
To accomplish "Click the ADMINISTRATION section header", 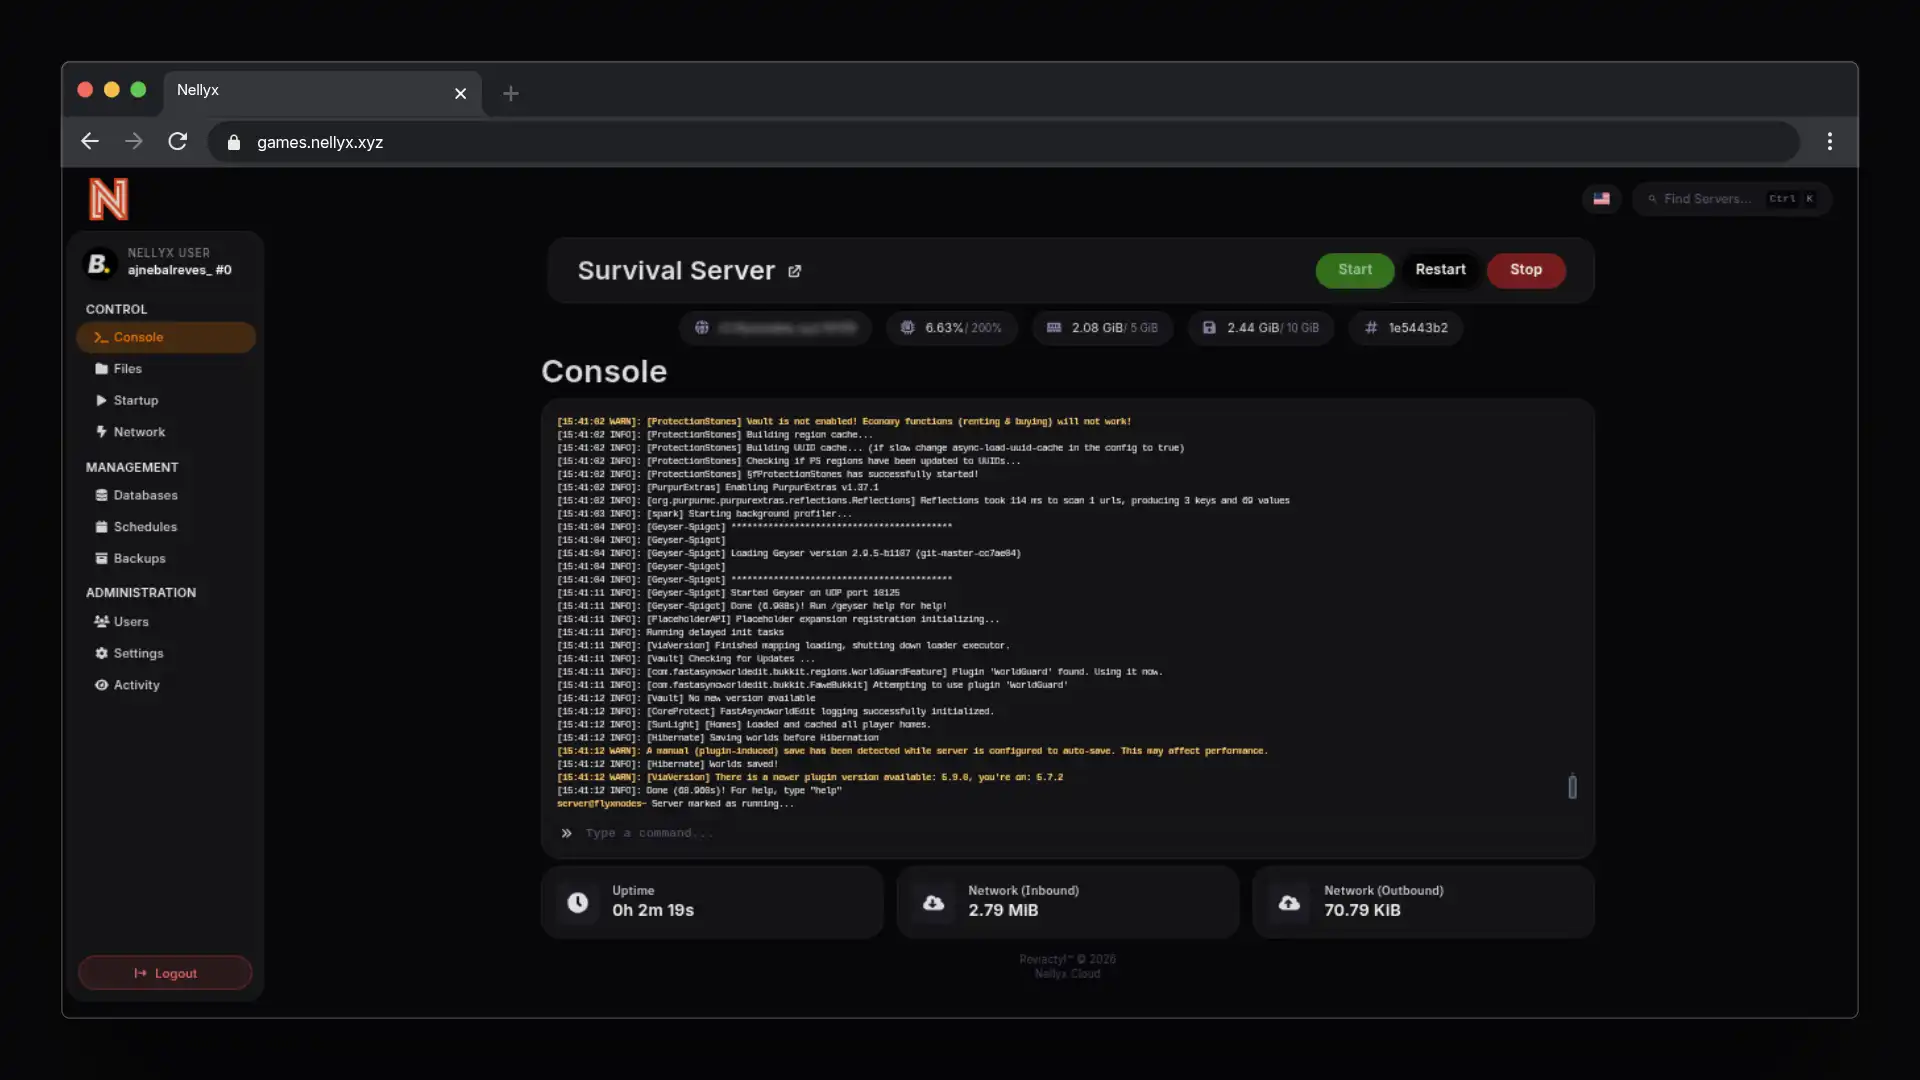I will [141, 593].
